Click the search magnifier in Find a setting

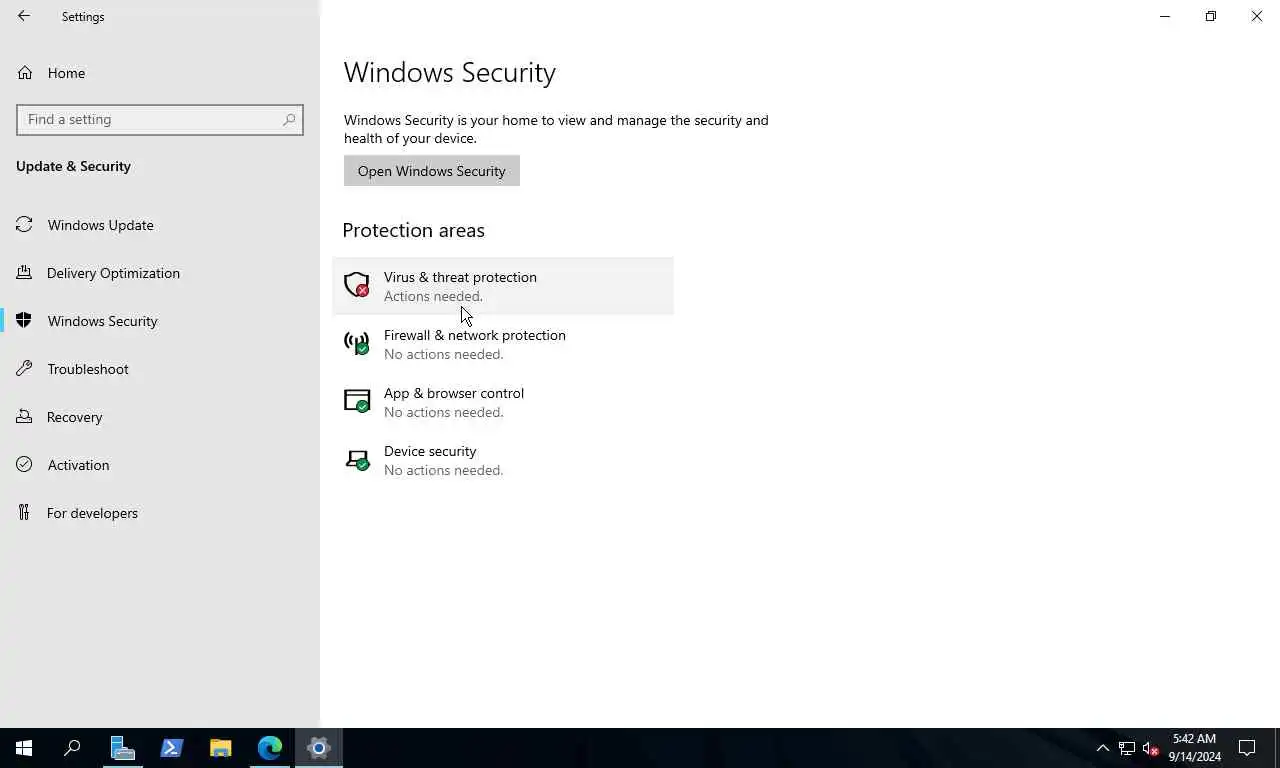(x=289, y=119)
